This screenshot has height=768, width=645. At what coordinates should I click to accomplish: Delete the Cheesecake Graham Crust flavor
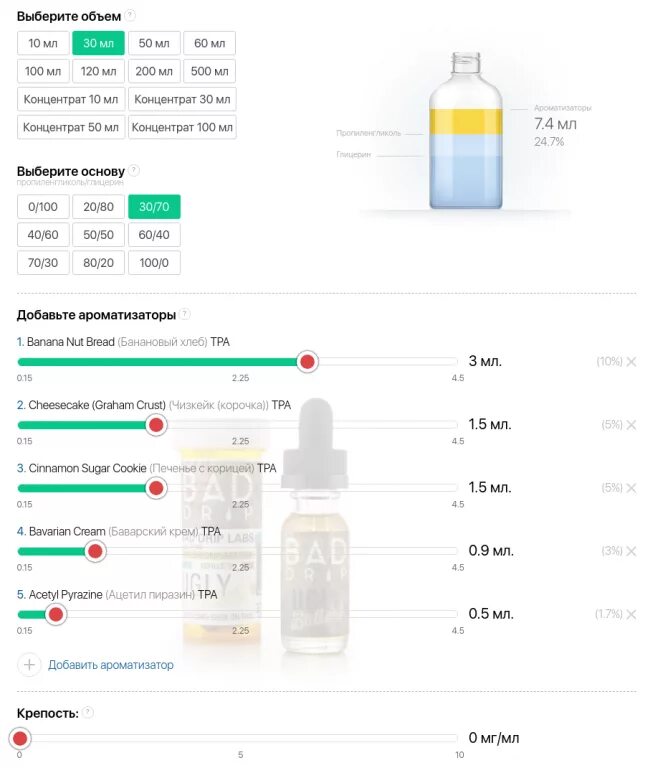point(631,425)
